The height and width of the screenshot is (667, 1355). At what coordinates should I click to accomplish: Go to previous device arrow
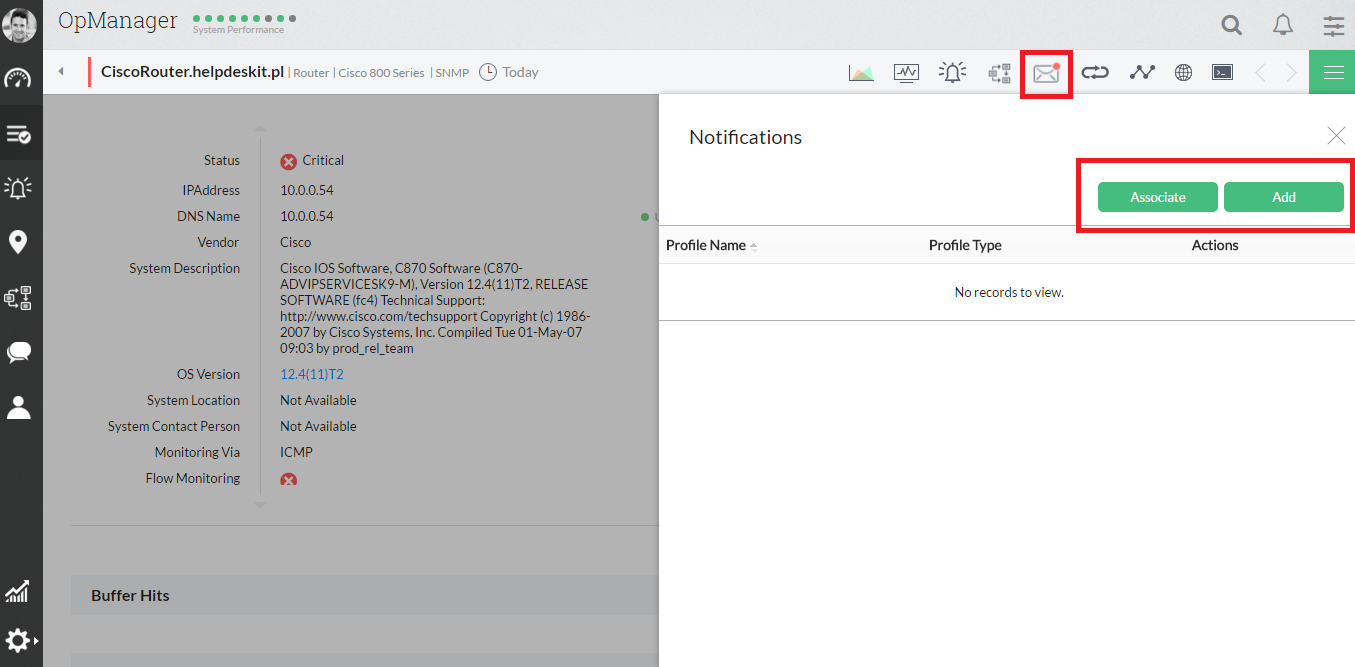click(x=1260, y=72)
